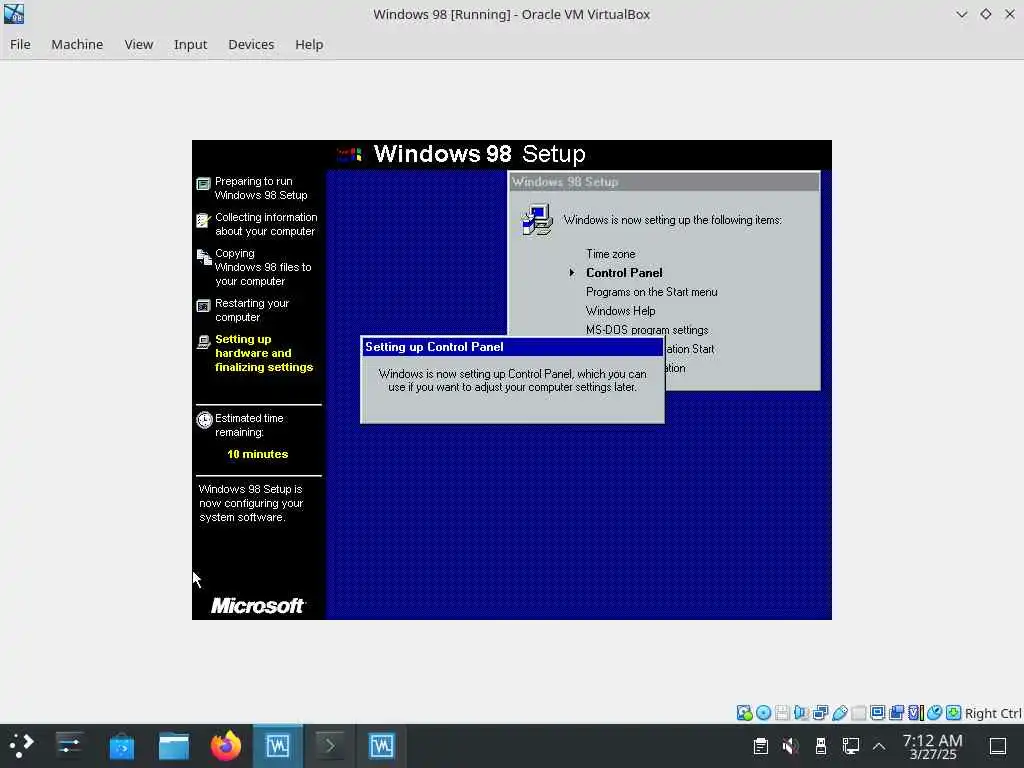
Task: Open the Dolphin file manager from the taskbar
Action: (174, 746)
